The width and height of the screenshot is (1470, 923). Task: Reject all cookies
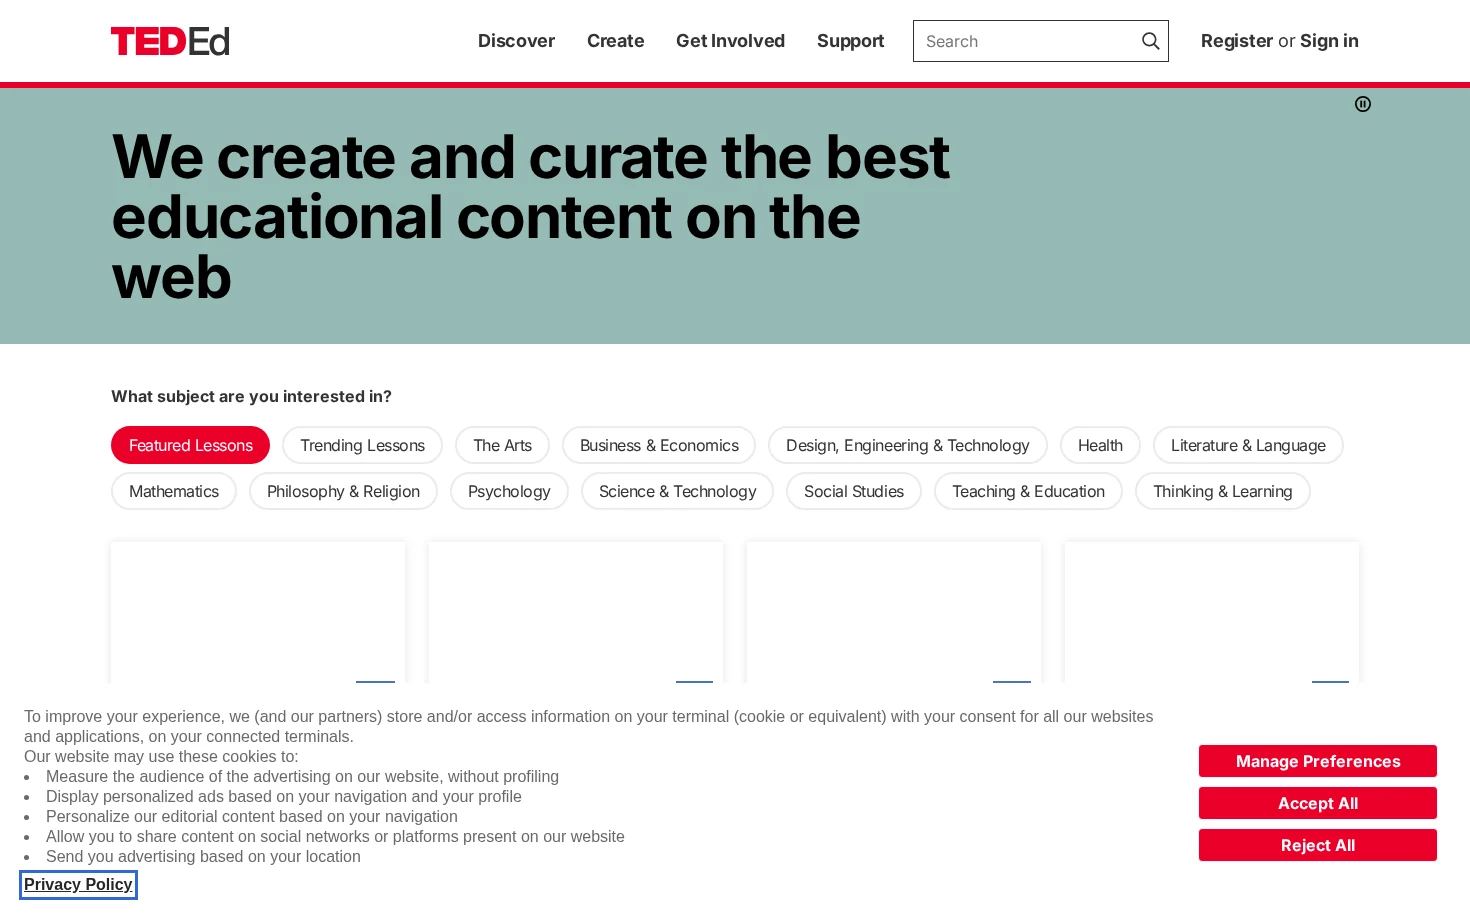[x=1318, y=845]
